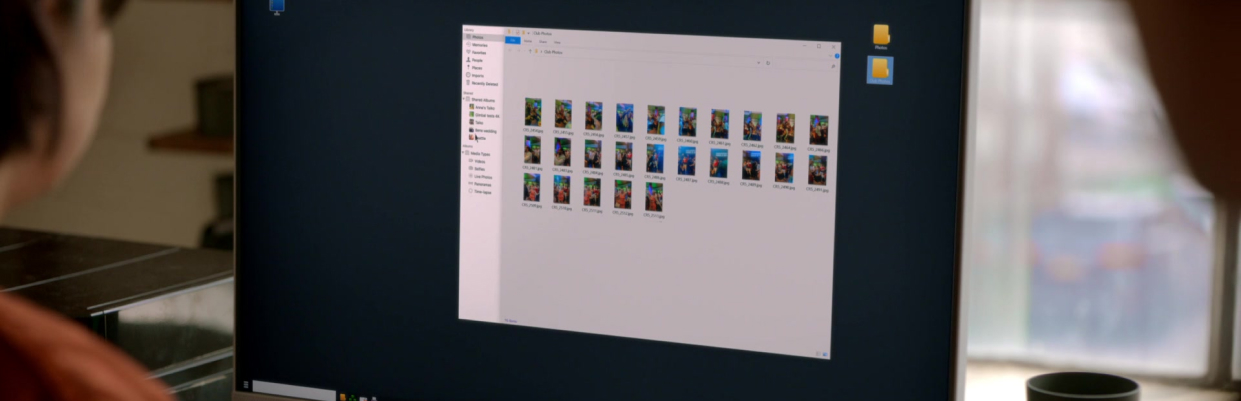Image resolution: width=1241 pixels, height=401 pixels.
Task: Click the Up folder arrow
Action: click(530, 51)
